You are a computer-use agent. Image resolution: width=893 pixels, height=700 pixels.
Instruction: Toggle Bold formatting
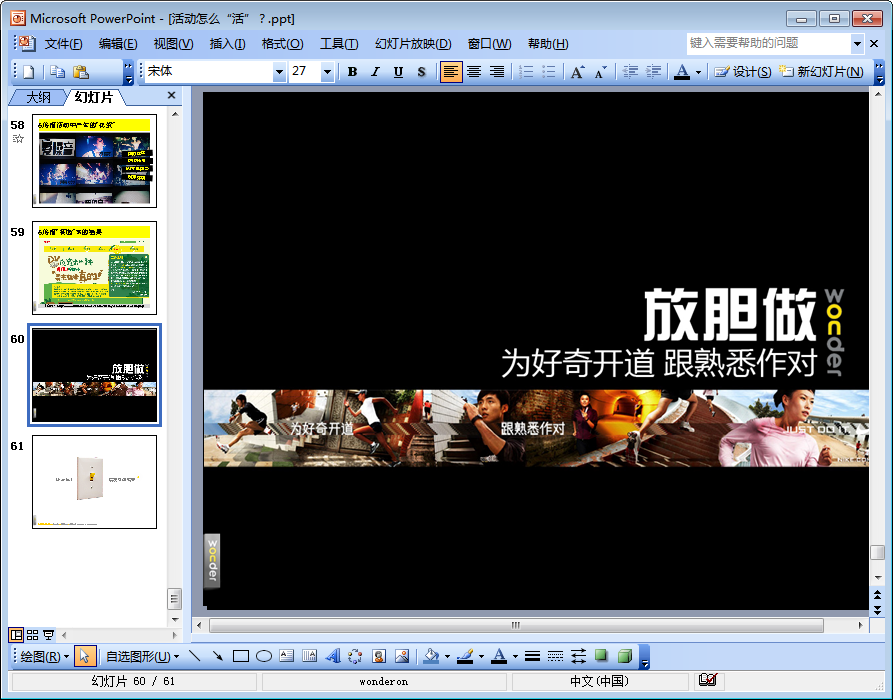(353, 72)
